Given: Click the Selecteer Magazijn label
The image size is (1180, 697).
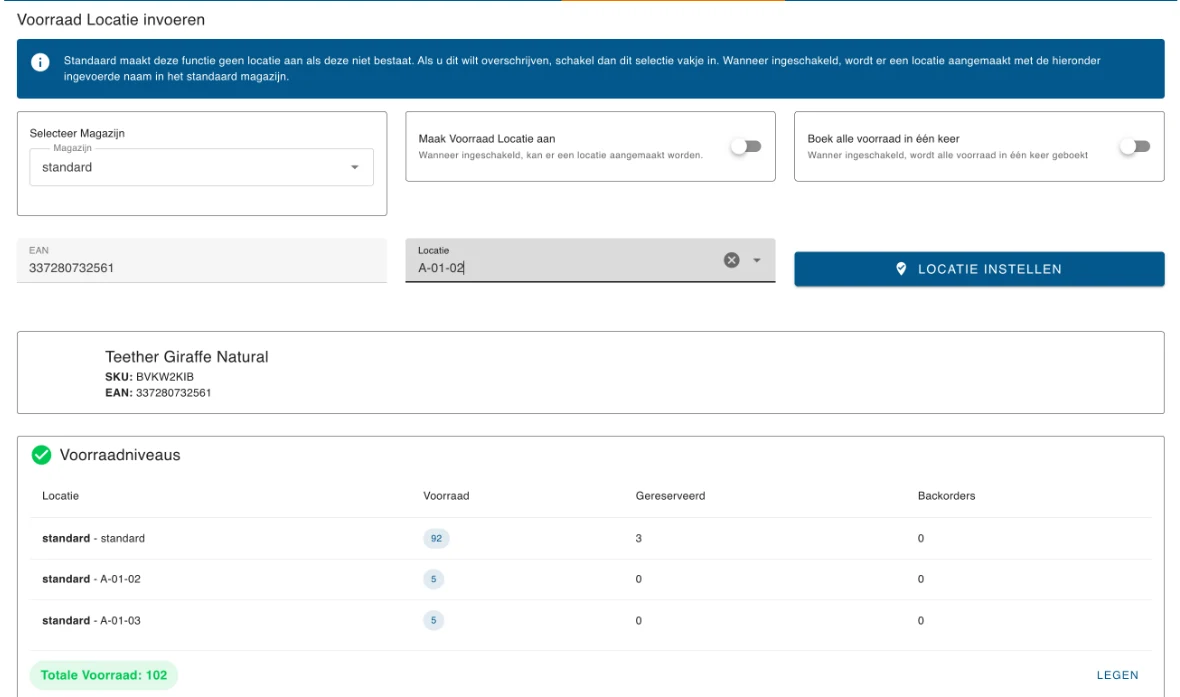Looking at the screenshot, I should click(78, 133).
